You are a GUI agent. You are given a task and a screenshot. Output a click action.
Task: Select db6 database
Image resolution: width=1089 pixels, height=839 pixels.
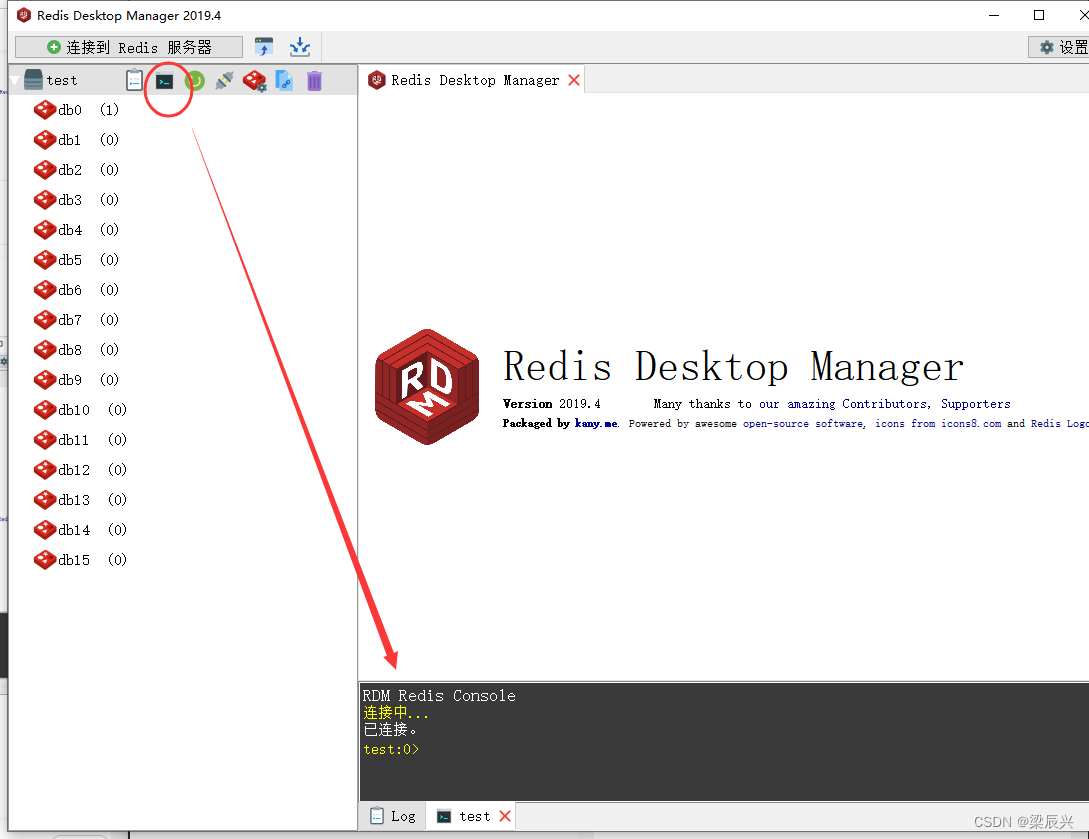click(x=76, y=290)
